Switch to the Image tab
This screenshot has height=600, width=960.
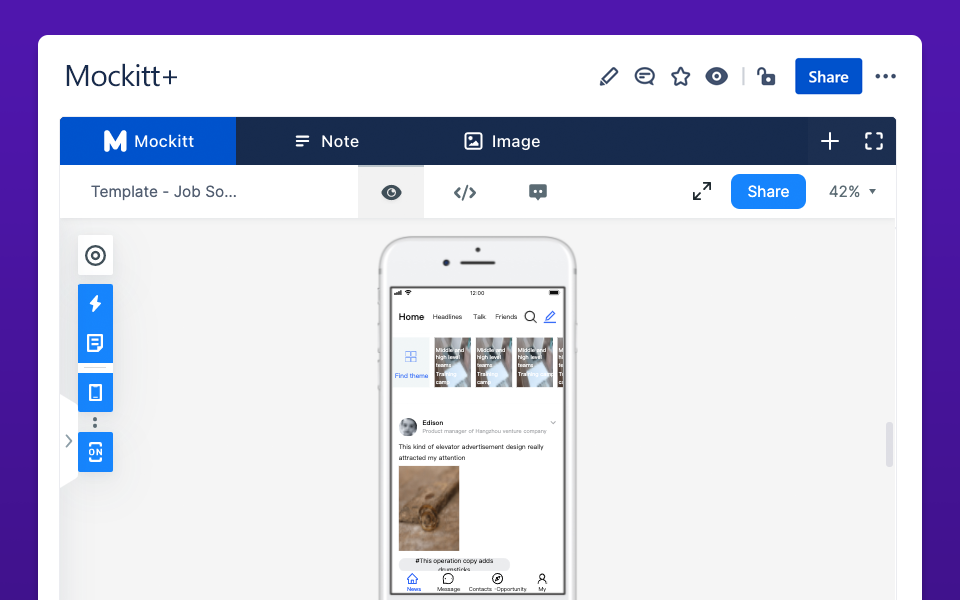click(x=502, y=141)
